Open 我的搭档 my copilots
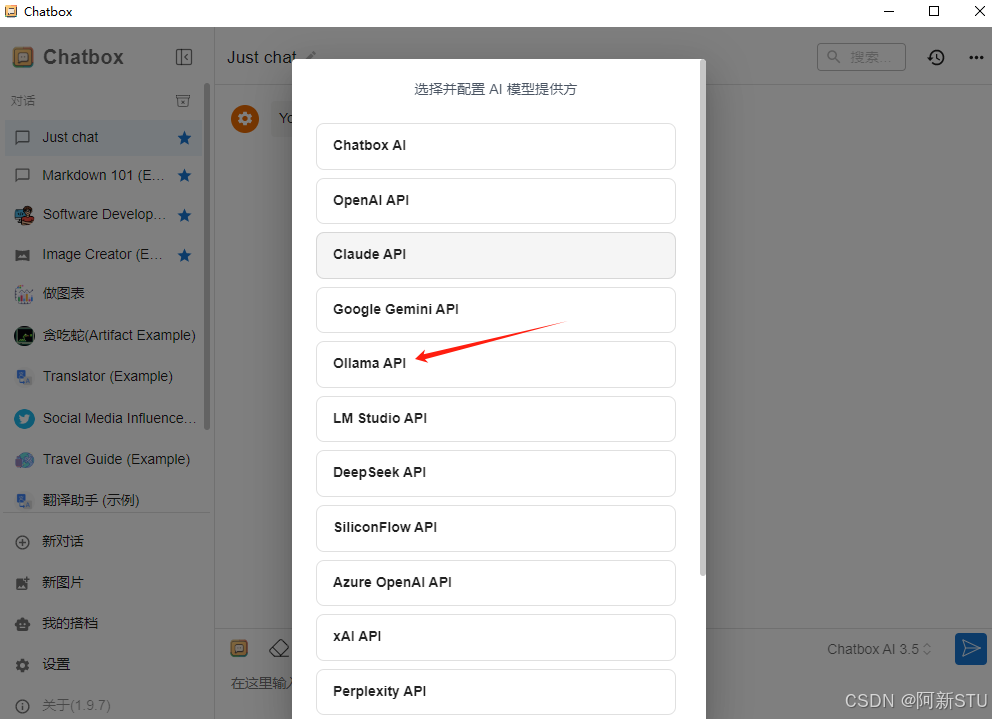Screen dimensions: 992x719 tap(107, 623)
